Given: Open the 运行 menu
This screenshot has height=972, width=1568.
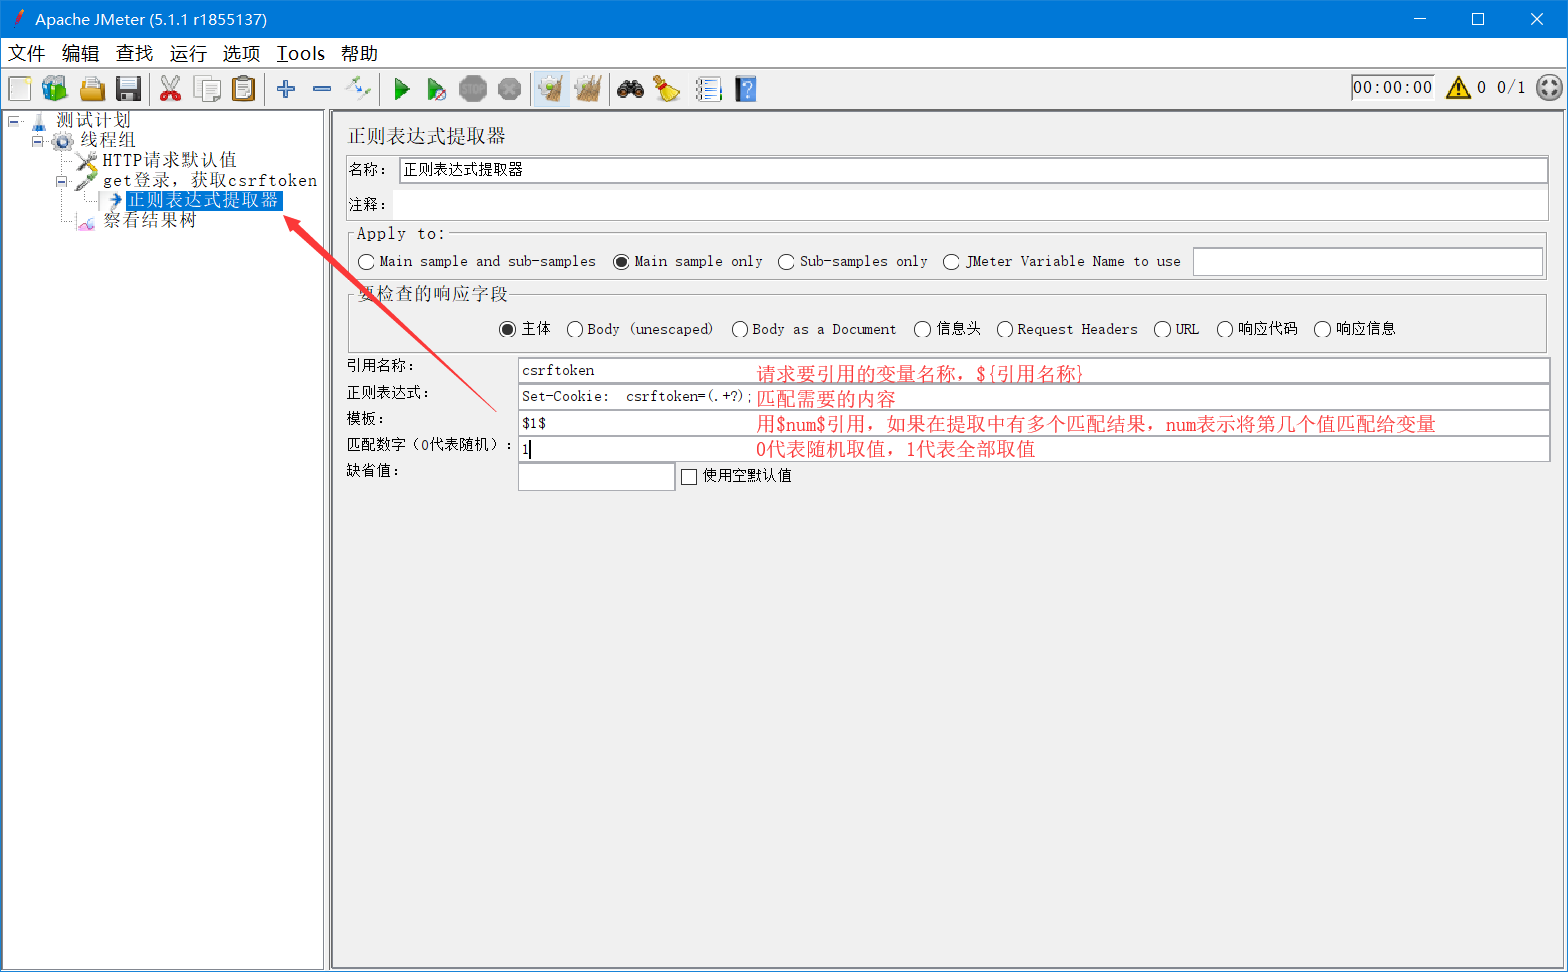Looking at the screenshot, I should pyautogui.click(x=188, y=53).
